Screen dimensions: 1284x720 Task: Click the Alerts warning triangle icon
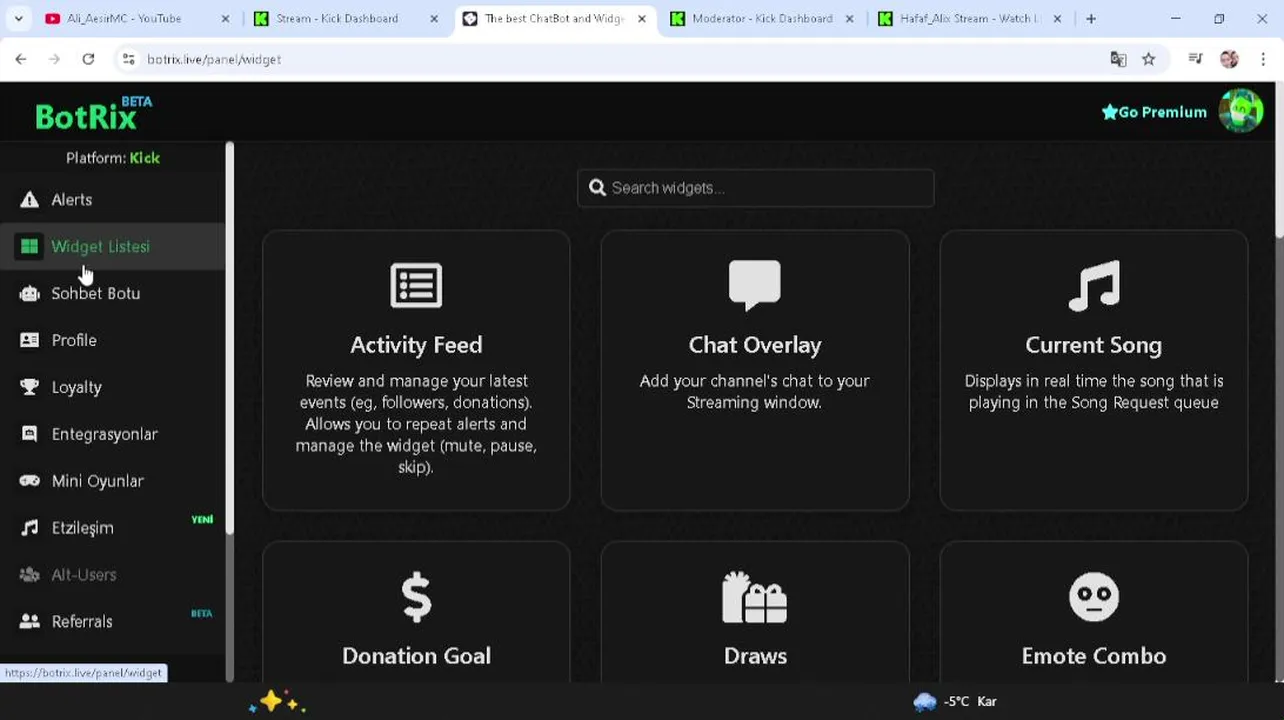[x=30, y=200]
